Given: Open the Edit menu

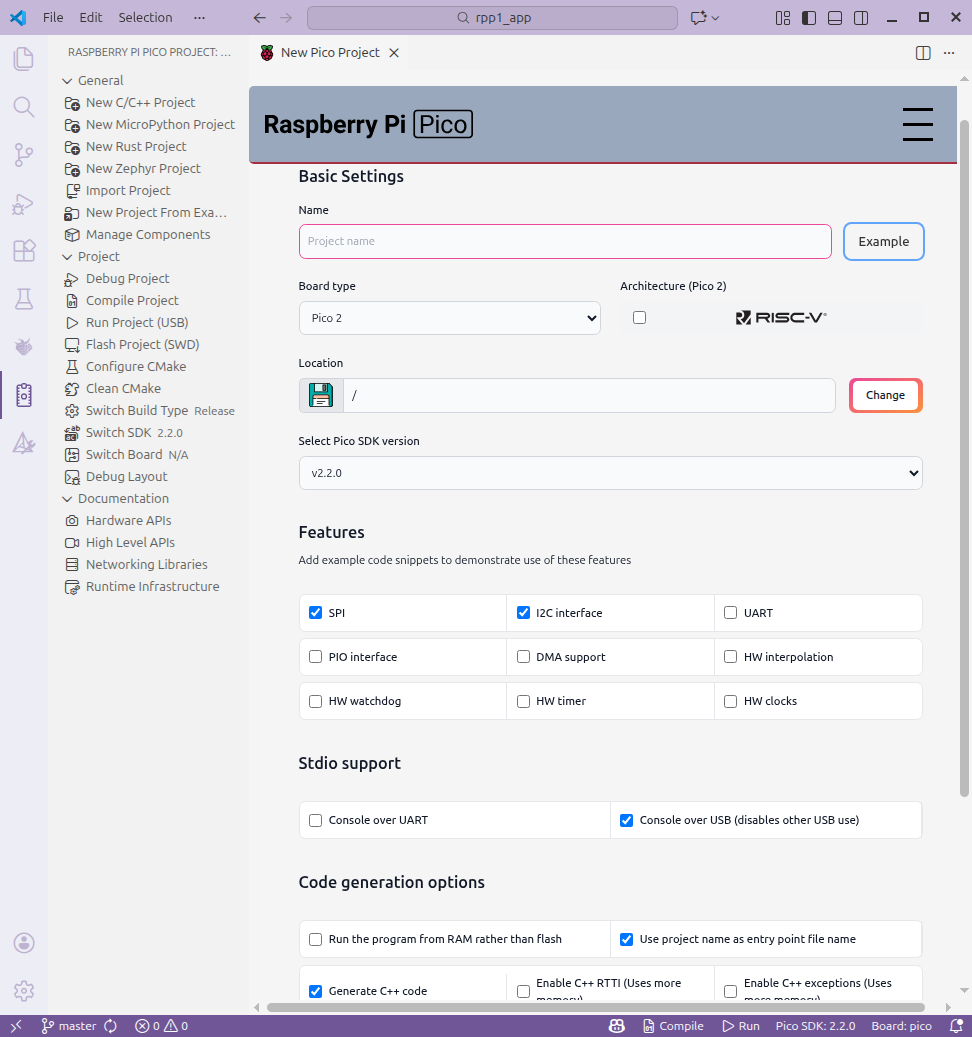Looking at the screenshot, I should click(x=91, y=18).
